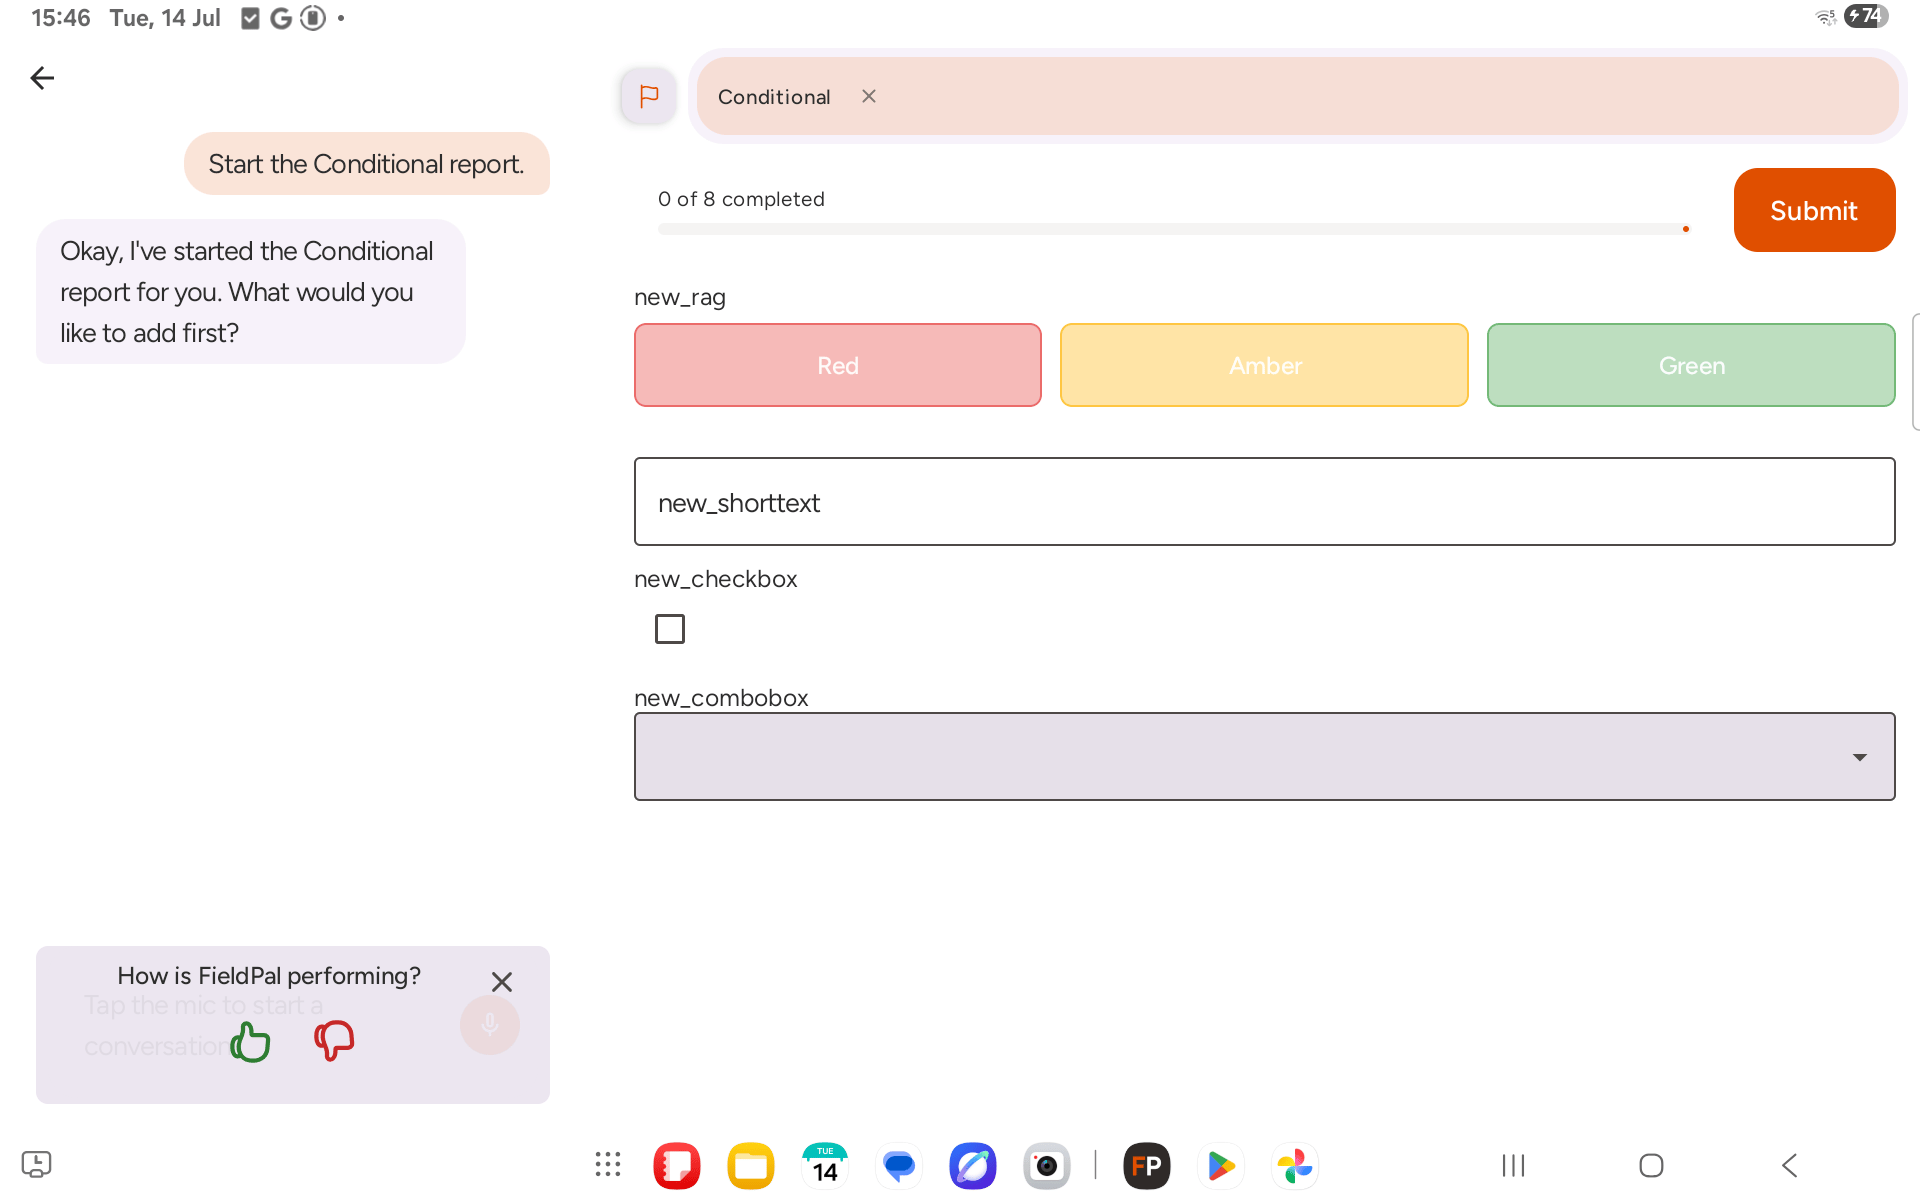Tap the home navigation button
The height and width of the screenshot is (1200, 1920).
[1651, 1165]
